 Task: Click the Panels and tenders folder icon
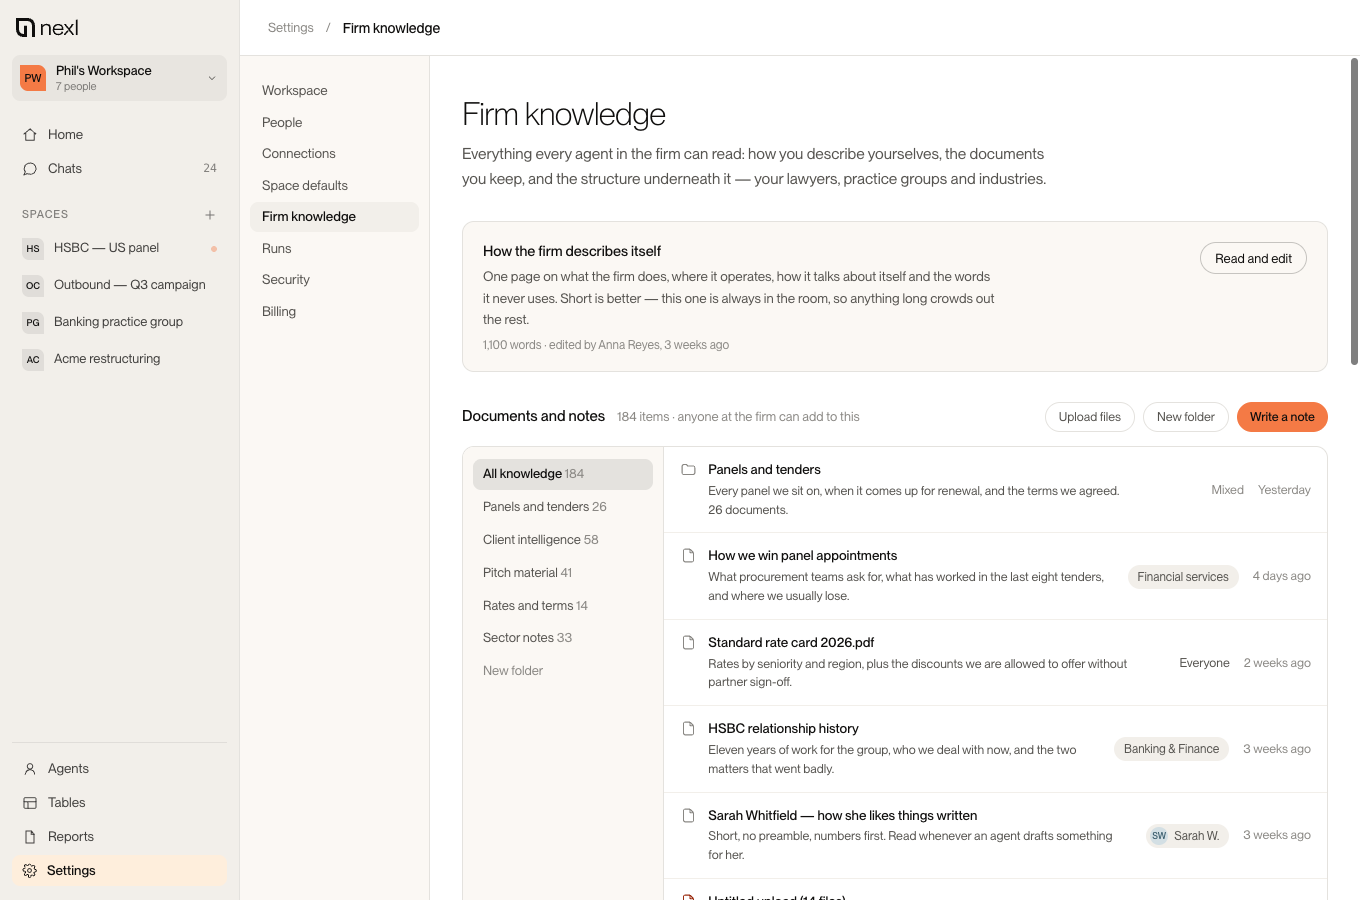pyautogui.click(x=688, y=470)
